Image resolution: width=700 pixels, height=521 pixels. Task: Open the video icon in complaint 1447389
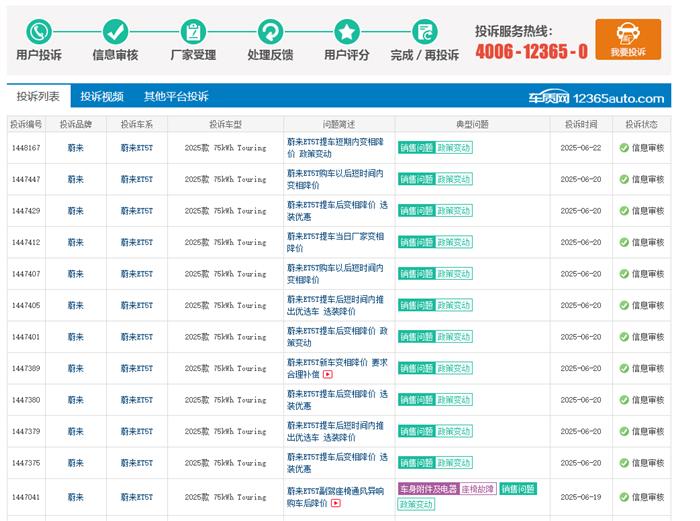click(328, 375)
